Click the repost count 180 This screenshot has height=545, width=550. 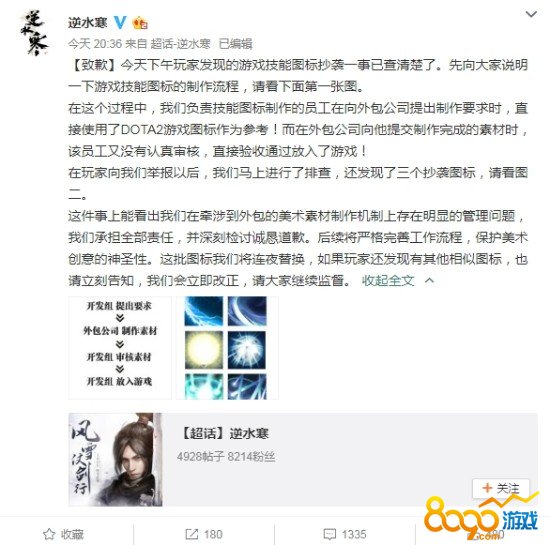213,534
